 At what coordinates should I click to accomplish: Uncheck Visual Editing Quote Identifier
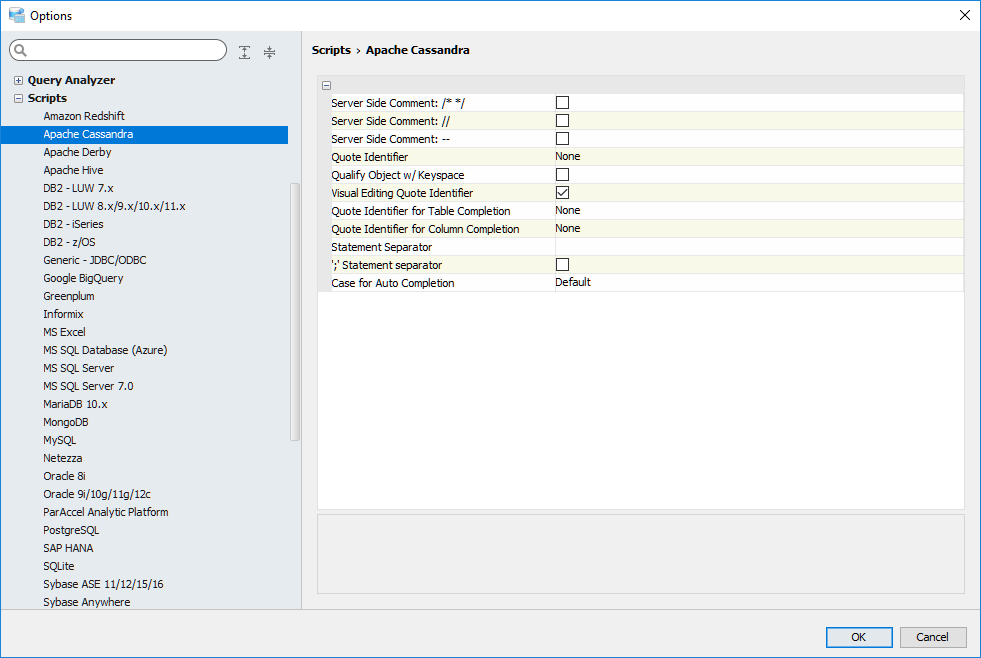click(562, 192)
